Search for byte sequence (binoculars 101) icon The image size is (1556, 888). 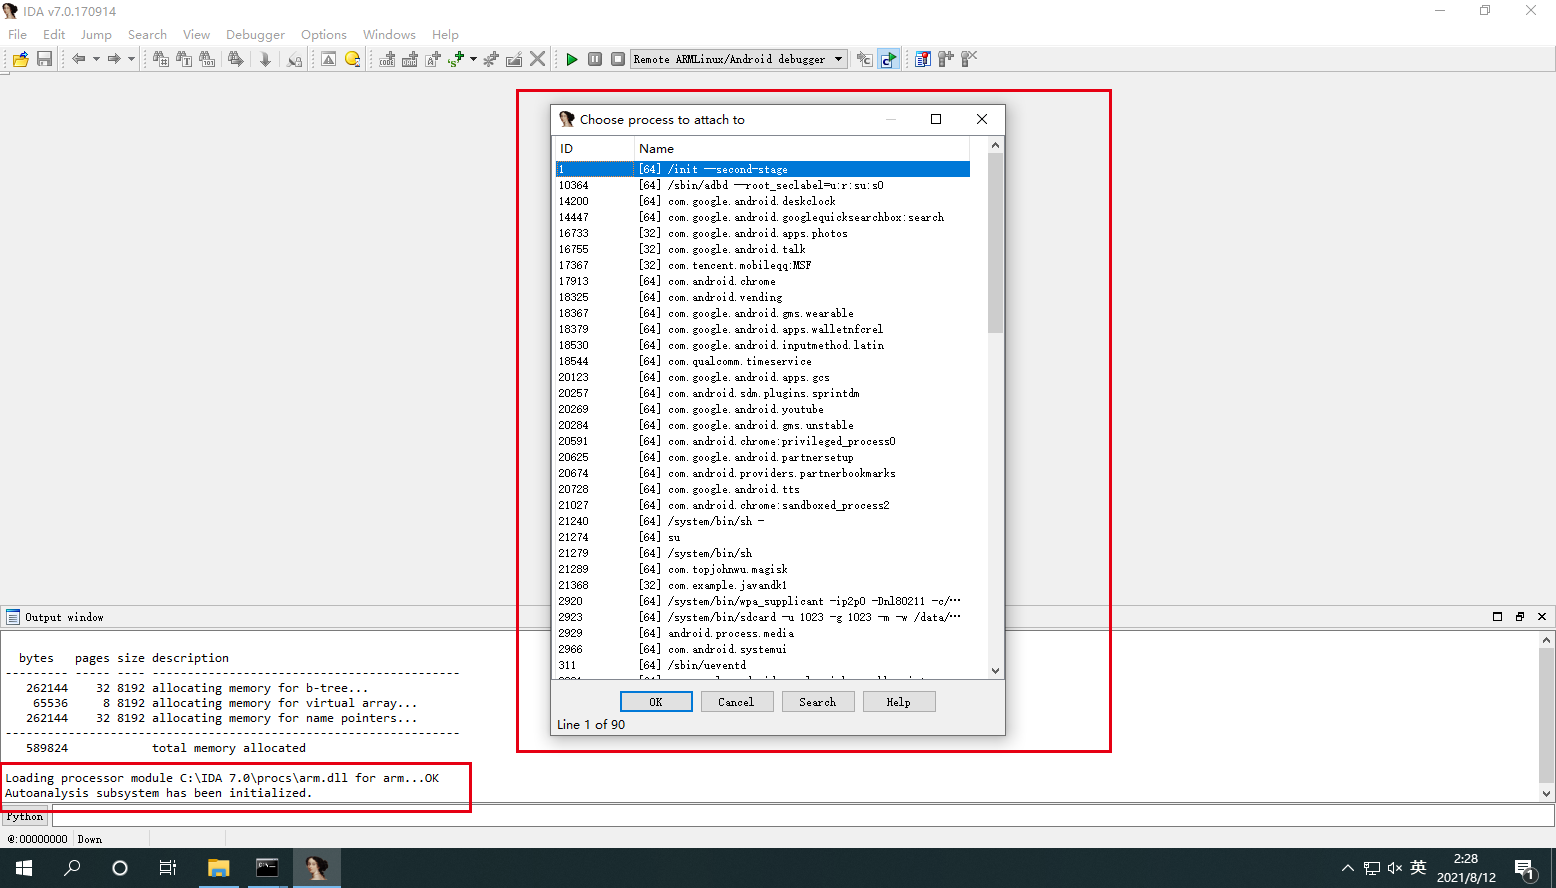click(207, 59)
